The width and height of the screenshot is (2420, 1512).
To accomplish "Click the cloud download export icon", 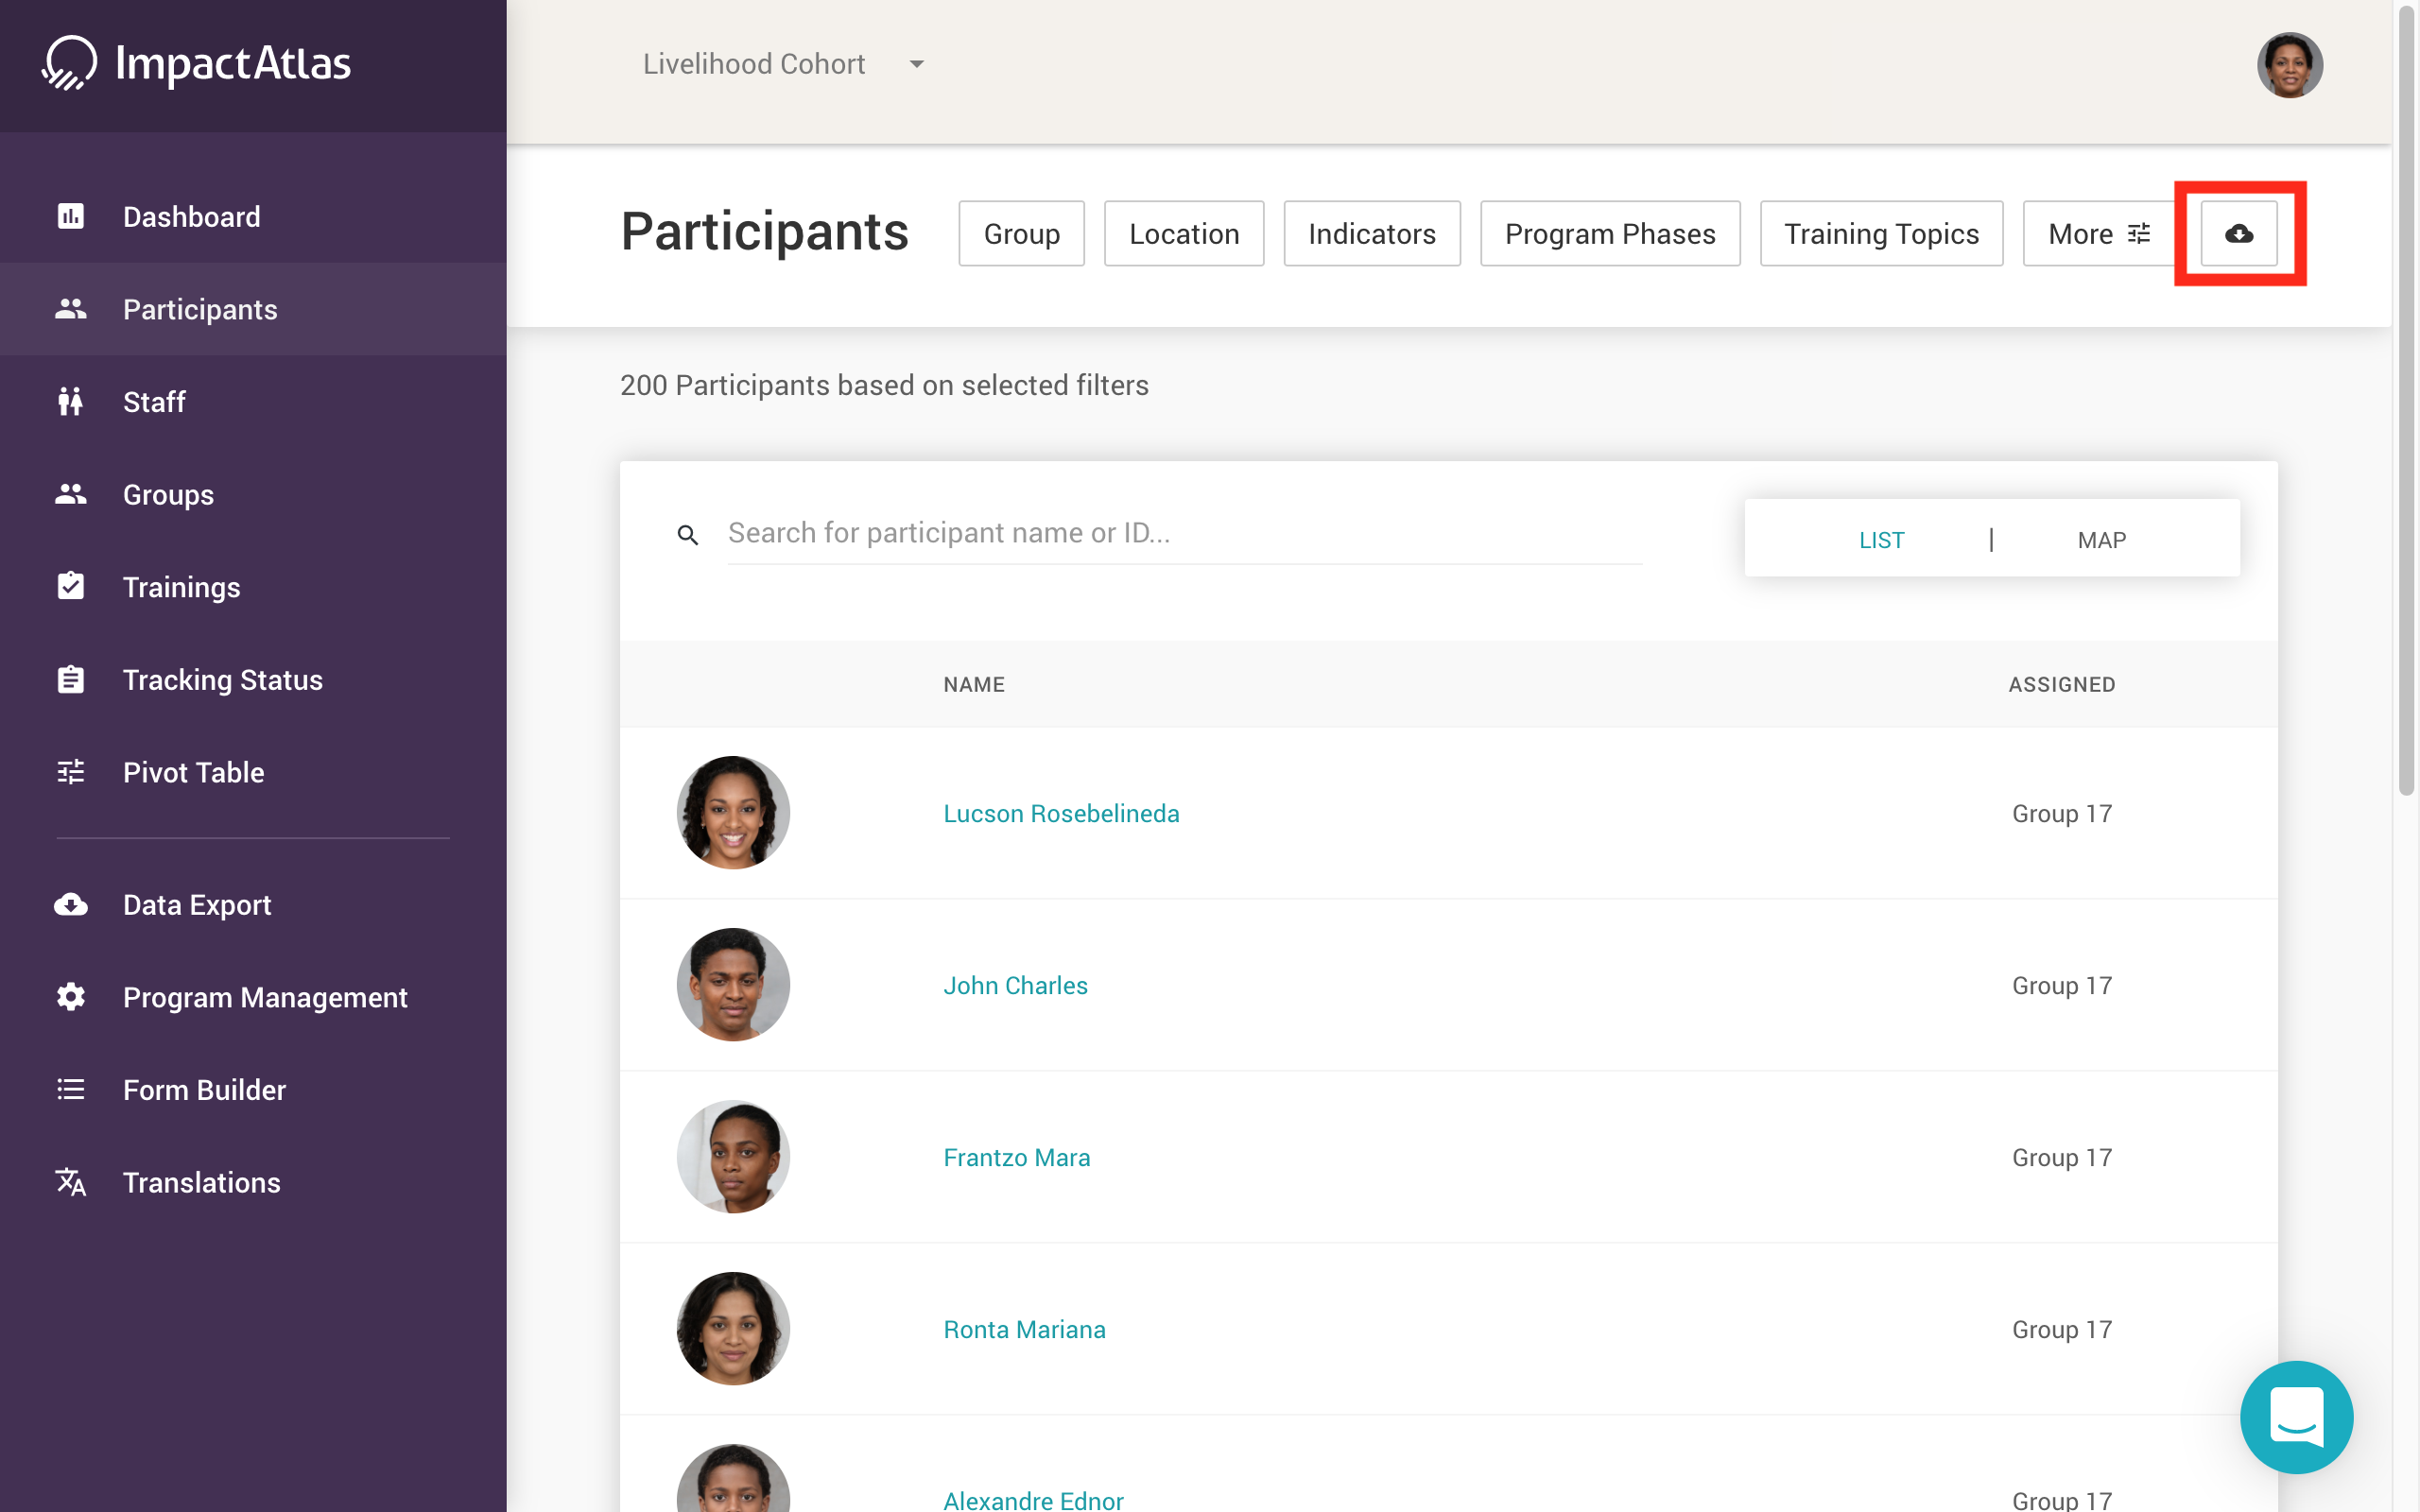I will 2238,233.
